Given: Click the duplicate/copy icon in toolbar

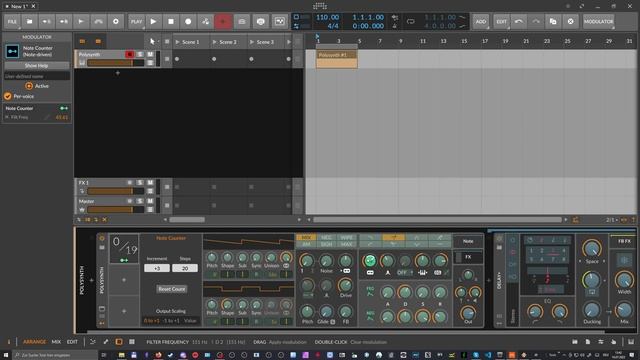Looking at the screenshot, I should point(553,21).
